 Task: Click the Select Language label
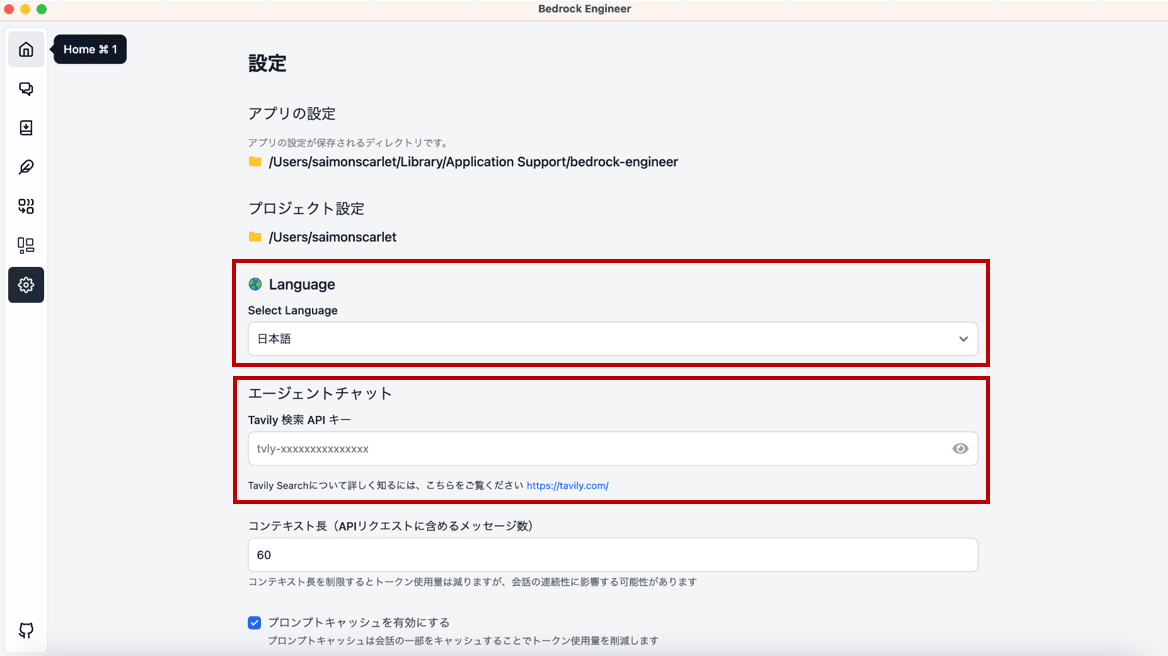pos(293,311)
